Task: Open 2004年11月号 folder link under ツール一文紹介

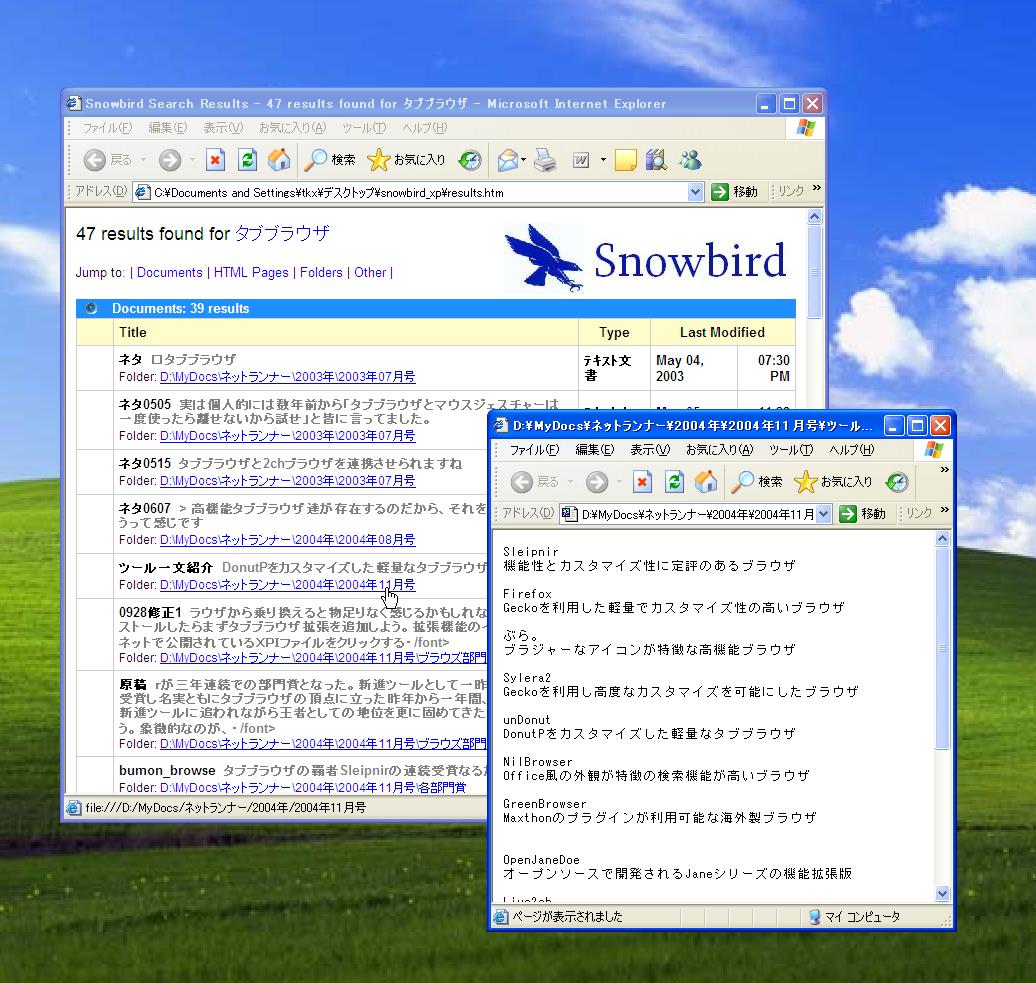Action: [x=287, y=585]
